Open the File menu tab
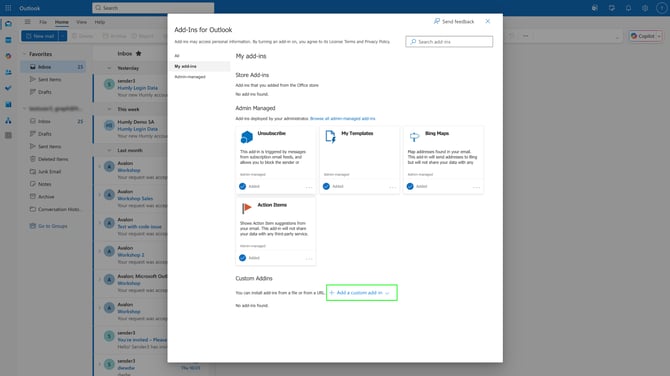This screenshot has height=376, width=670. [43, 22]
